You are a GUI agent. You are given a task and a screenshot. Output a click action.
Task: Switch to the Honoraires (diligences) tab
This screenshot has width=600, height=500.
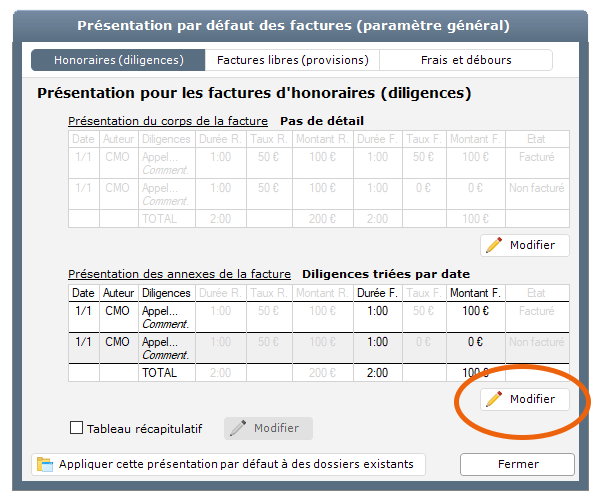coord(119,60)
